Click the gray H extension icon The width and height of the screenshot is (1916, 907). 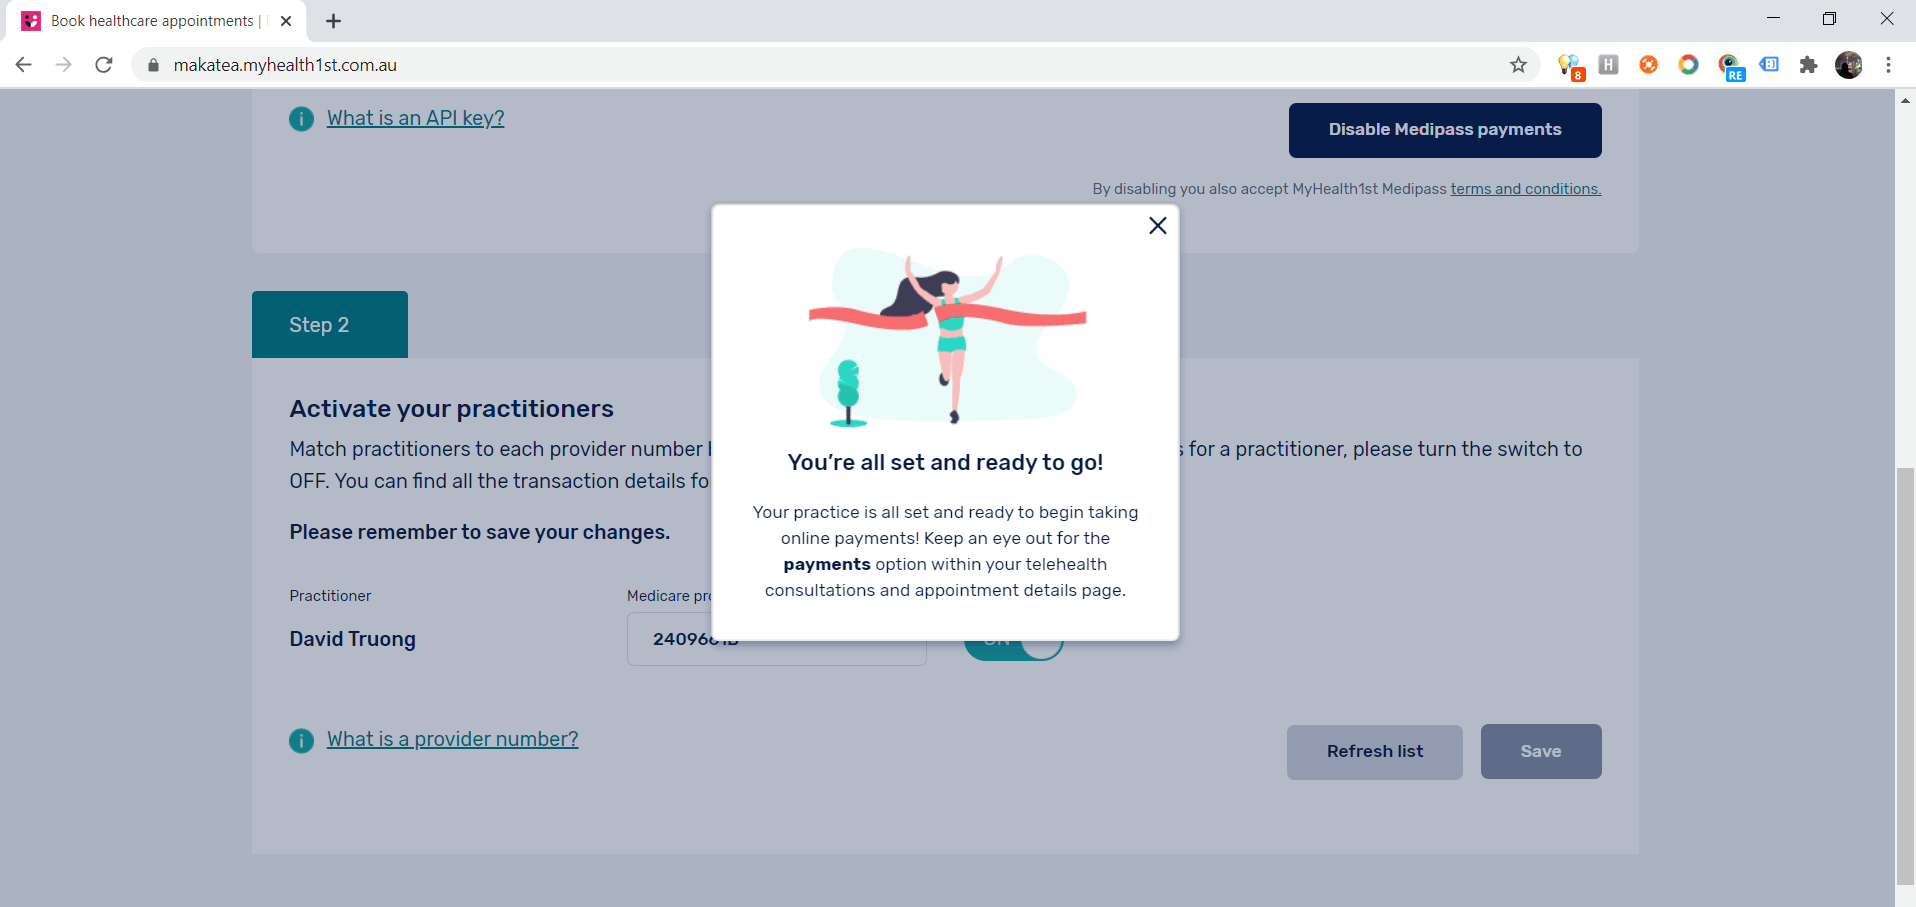tap(1608, 65)
